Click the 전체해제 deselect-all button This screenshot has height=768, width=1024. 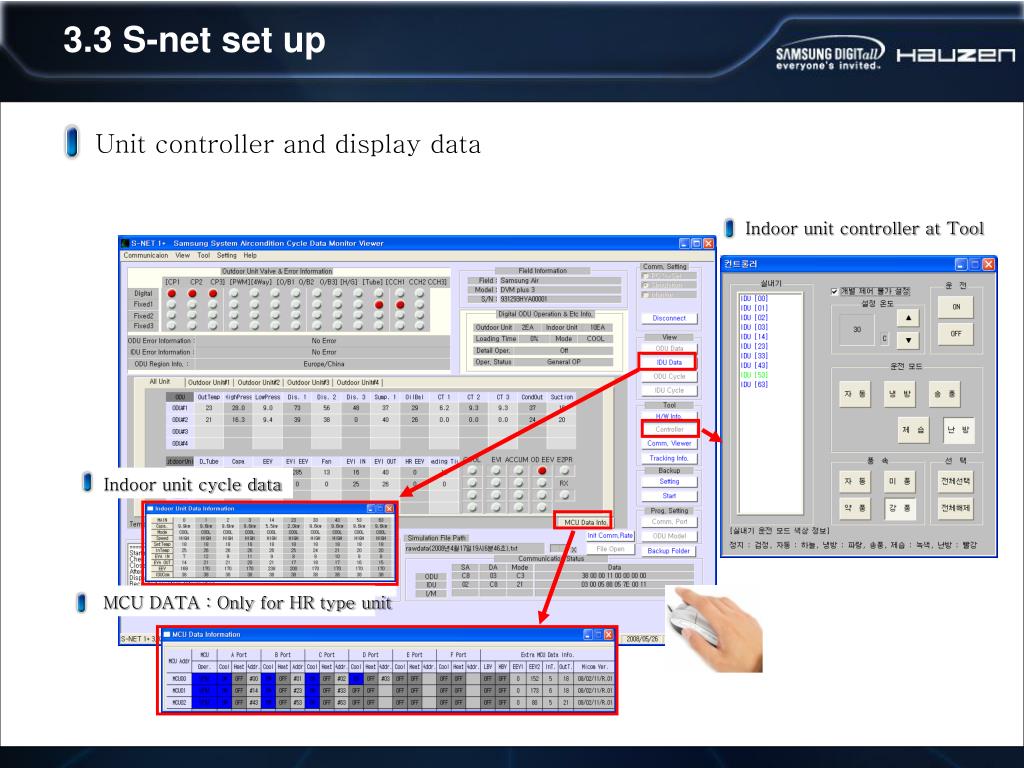pyautogui.click(x=955, y=508)
